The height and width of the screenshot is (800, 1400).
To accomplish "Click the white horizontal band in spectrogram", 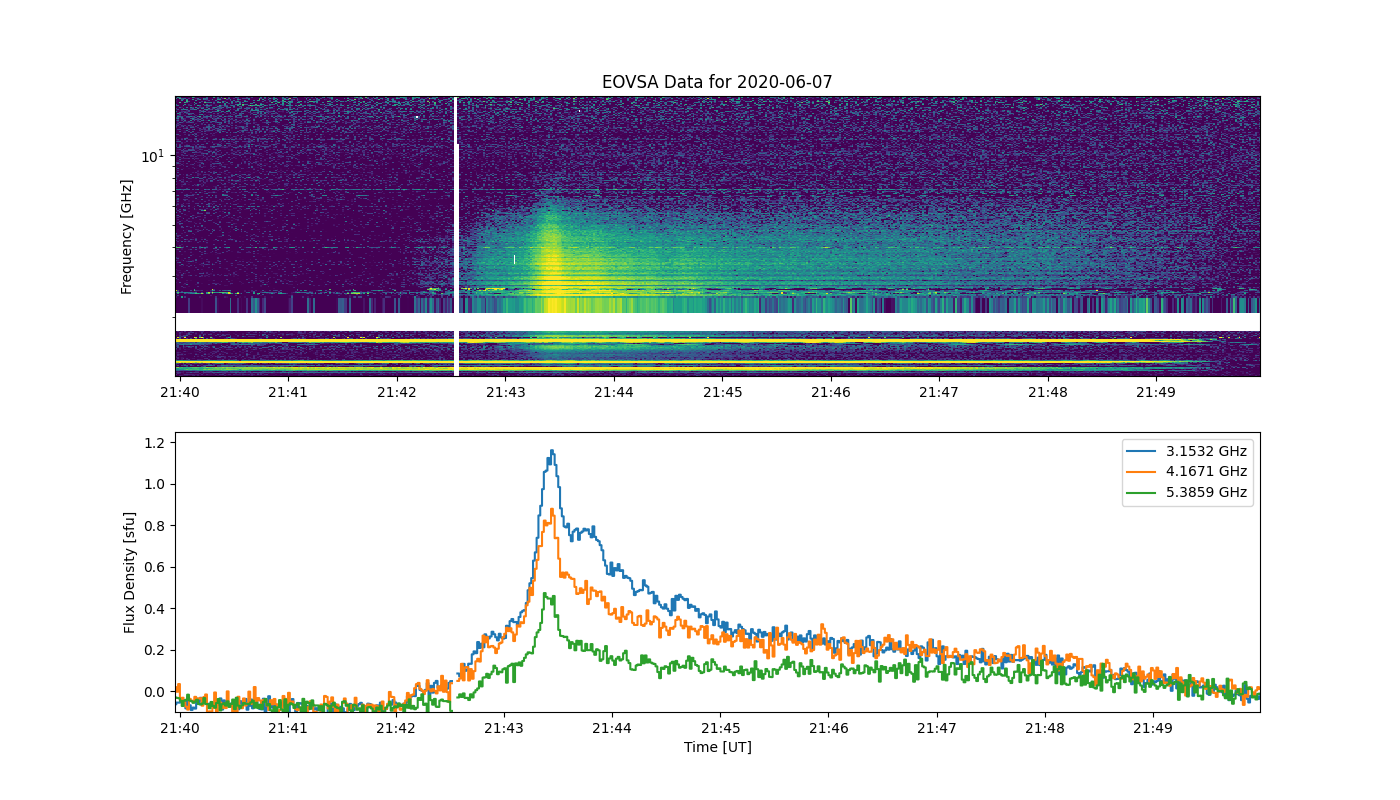I will click(x=717, y=322).
